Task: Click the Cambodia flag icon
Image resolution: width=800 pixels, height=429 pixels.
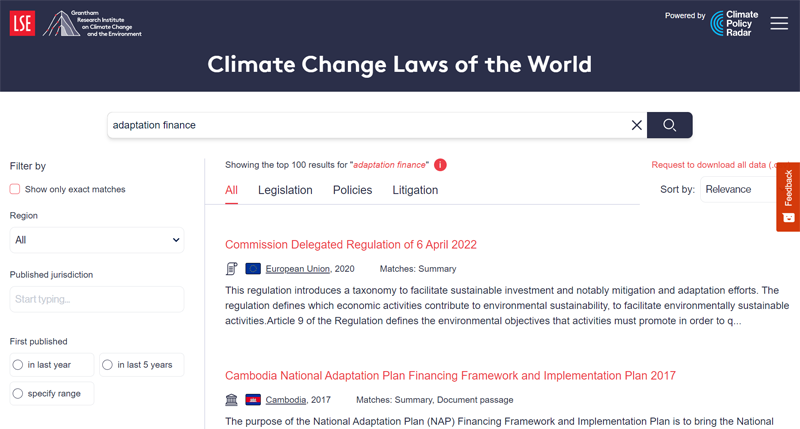Action: pyautogui.click(x=253, y=400)
